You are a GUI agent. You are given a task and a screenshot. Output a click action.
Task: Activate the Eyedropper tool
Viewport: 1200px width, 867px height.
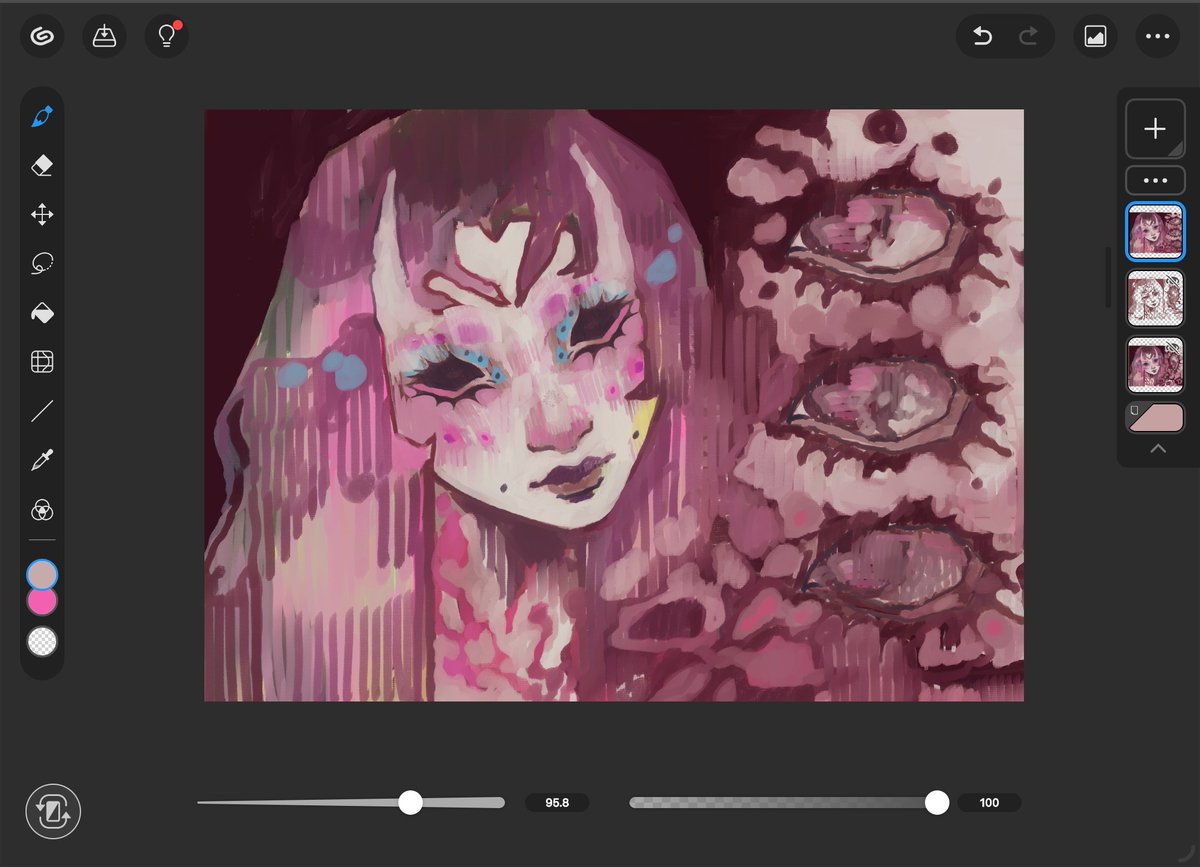[x=41, y=460]
